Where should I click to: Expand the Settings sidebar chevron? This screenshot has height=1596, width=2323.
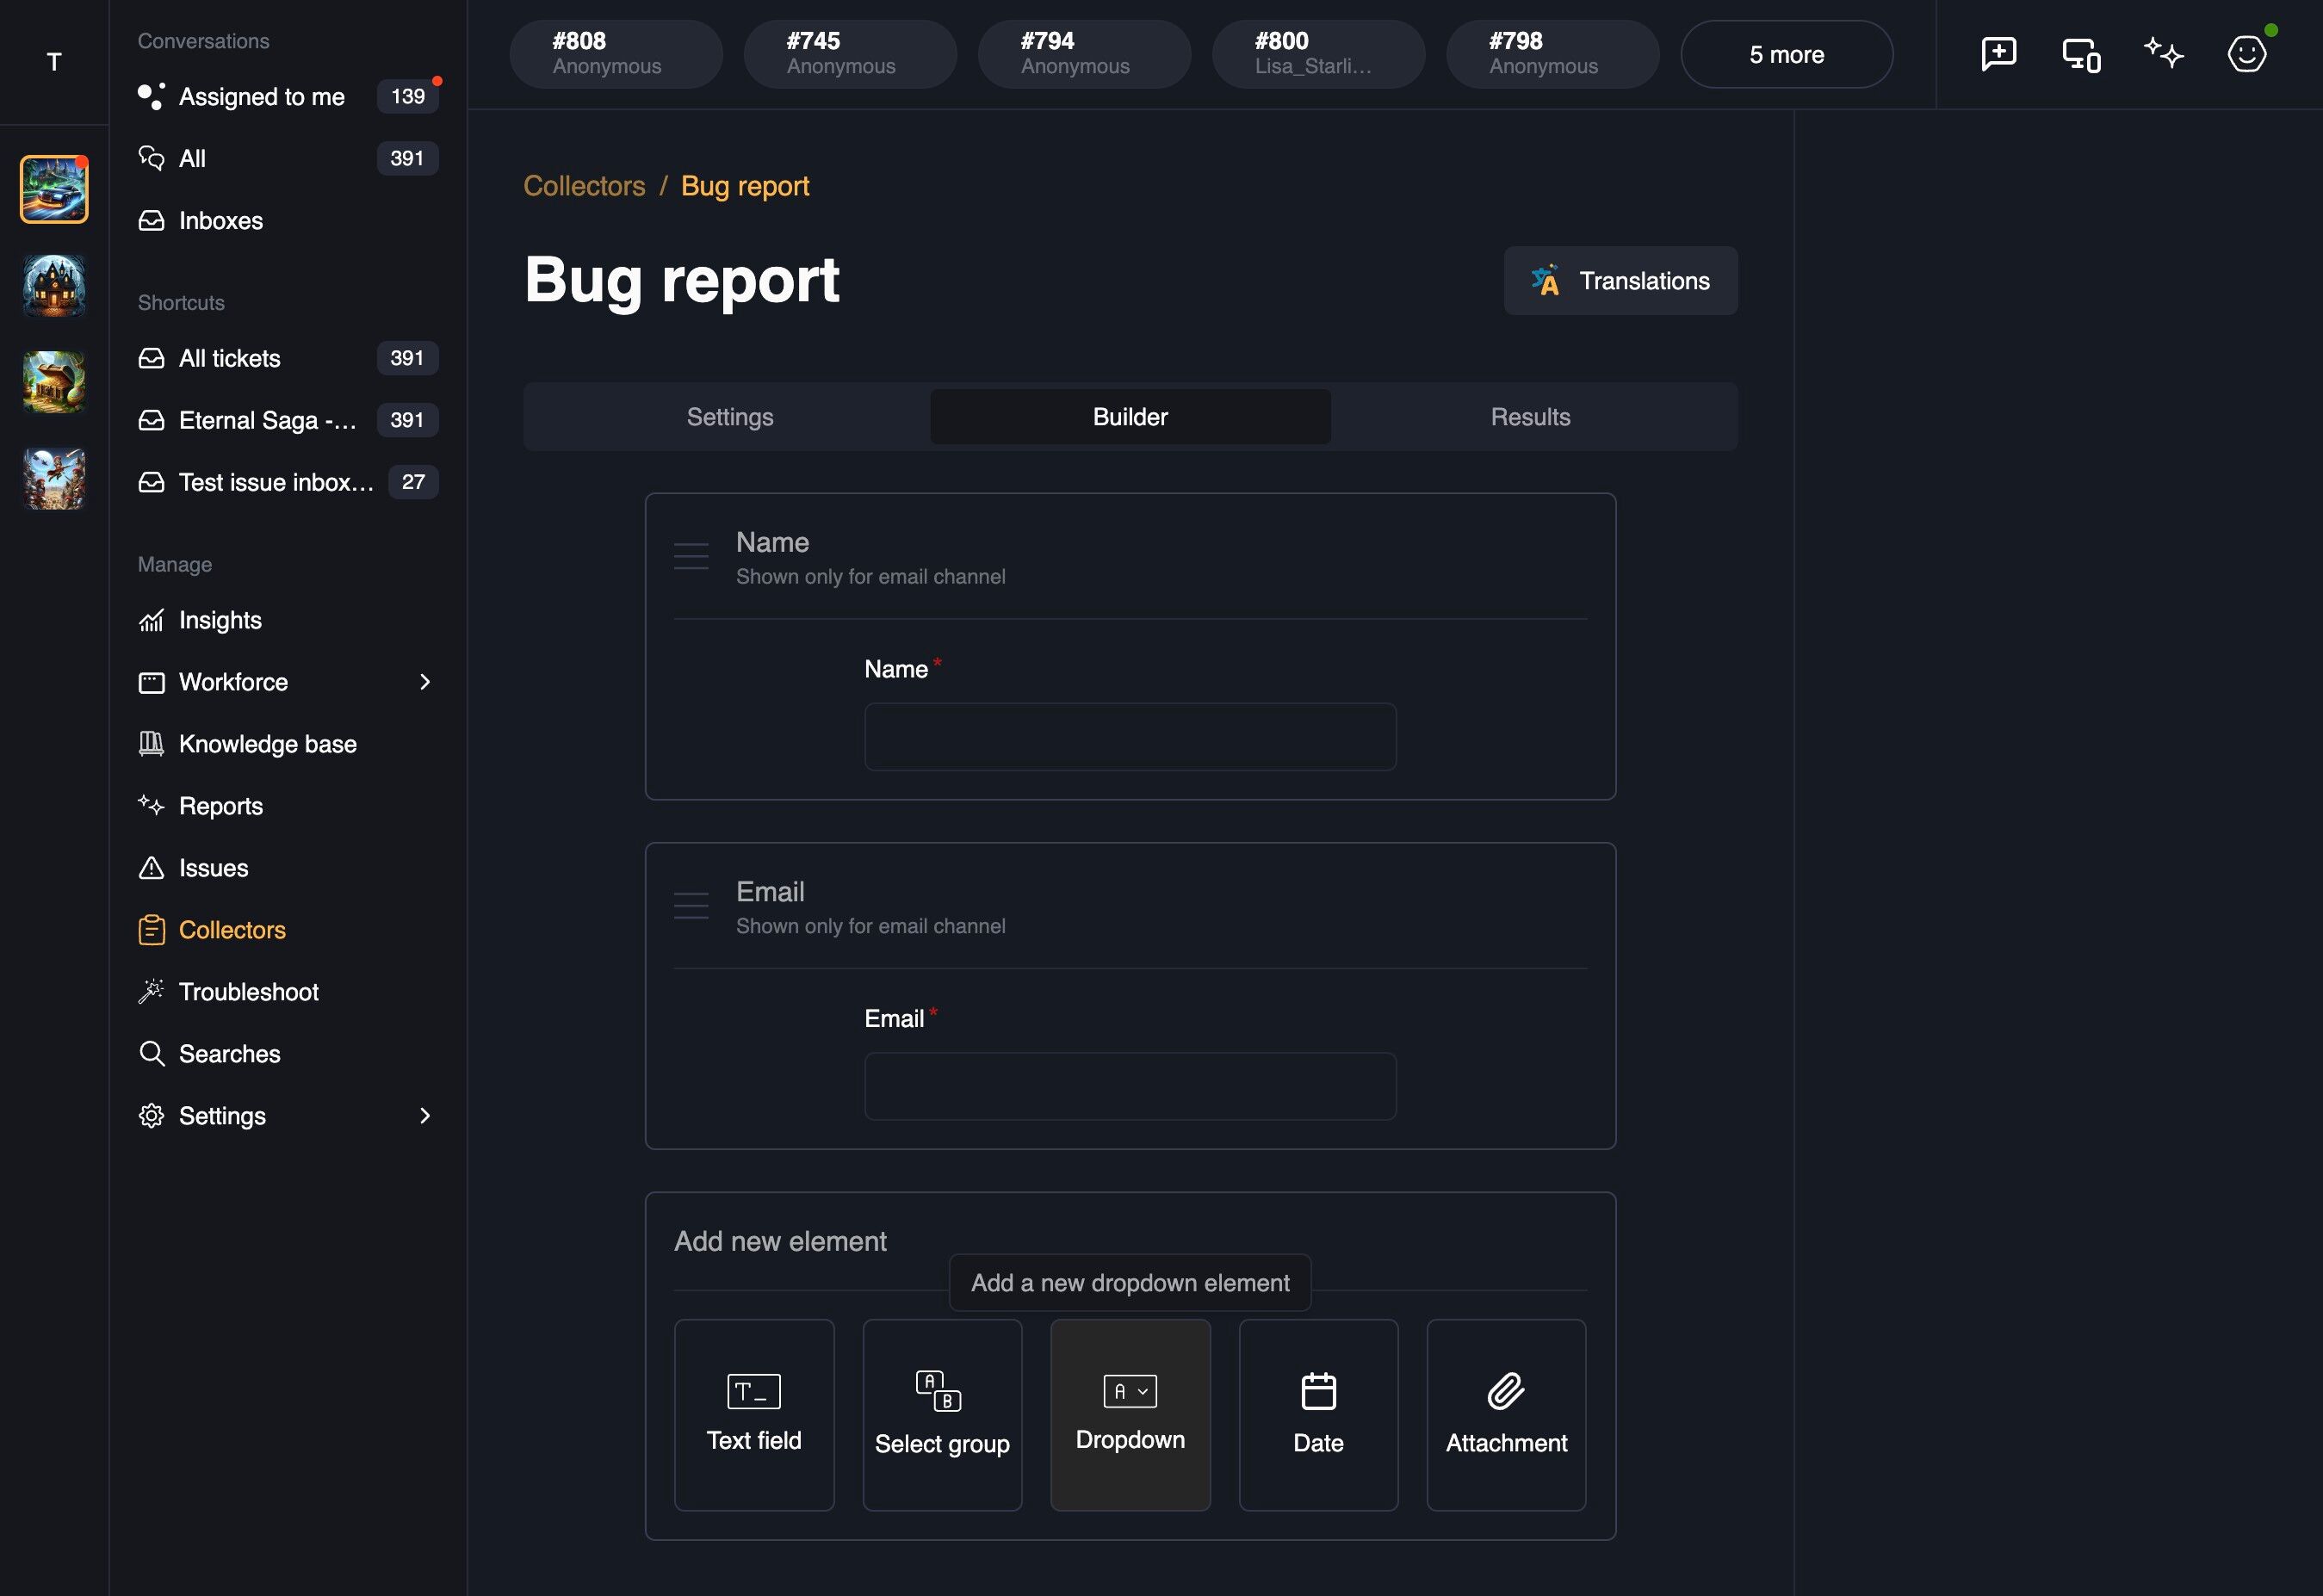tap(425, 1116)
